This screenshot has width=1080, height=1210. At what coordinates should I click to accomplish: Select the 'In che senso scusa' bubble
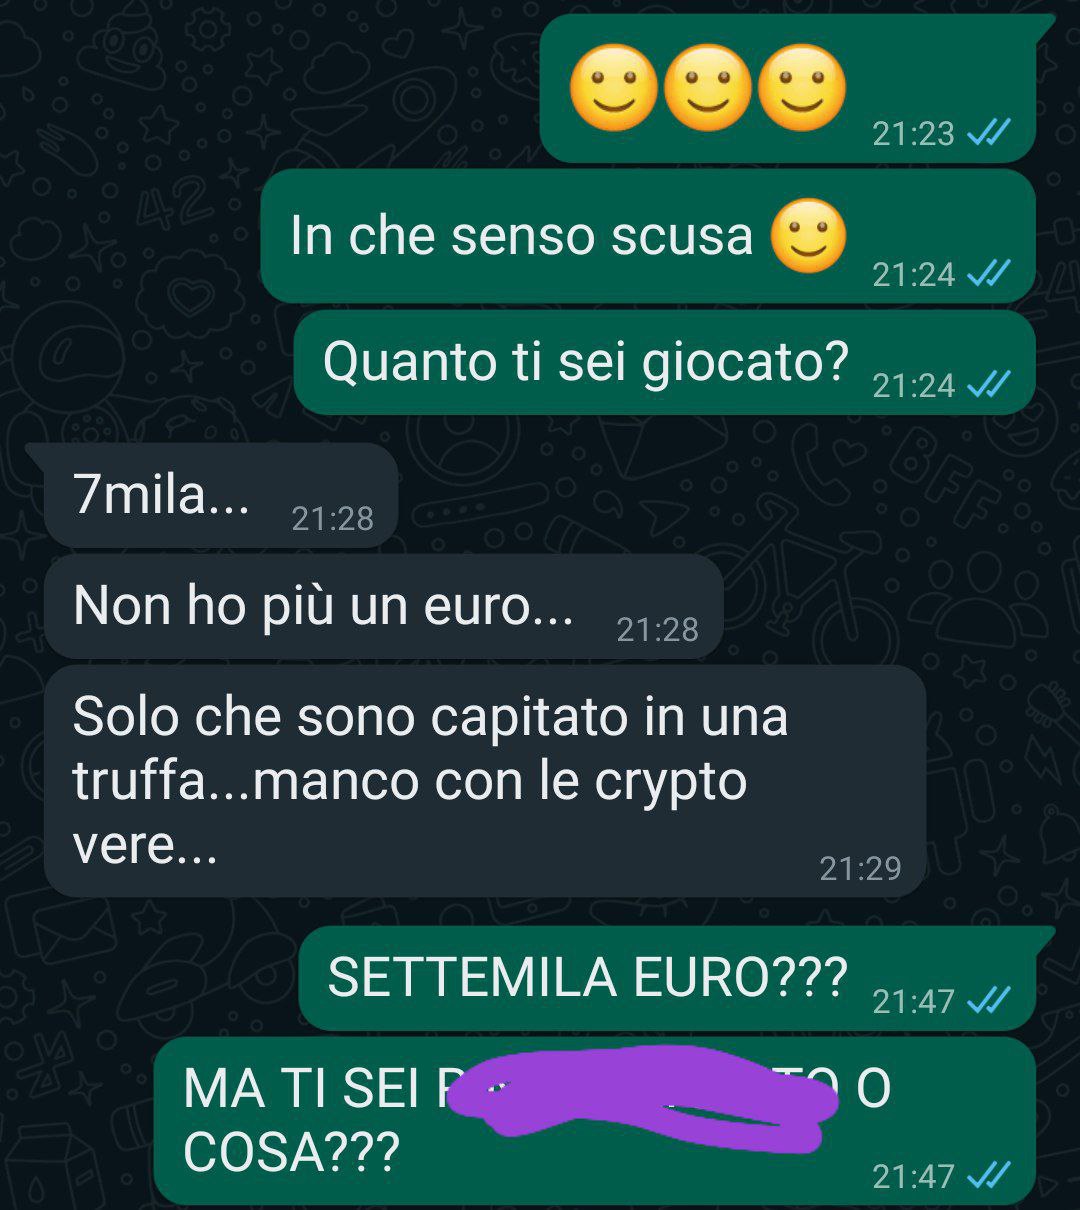pyautogui.click(x=648, y=236)
